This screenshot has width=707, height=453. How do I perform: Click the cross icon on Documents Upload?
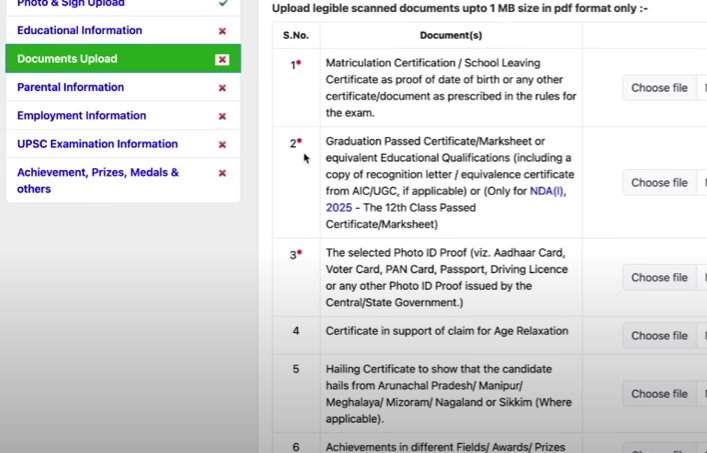point(222,59)
